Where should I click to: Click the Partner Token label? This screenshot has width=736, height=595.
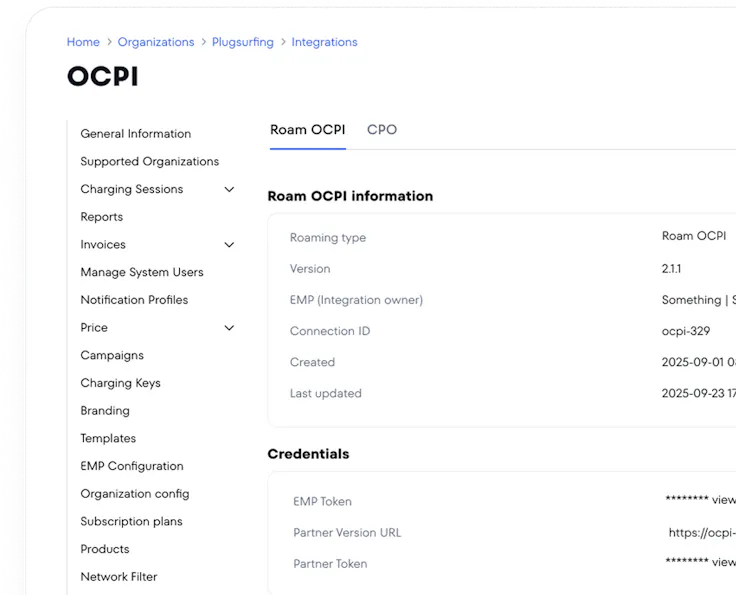pyautogui.click(x=330, y=564)
